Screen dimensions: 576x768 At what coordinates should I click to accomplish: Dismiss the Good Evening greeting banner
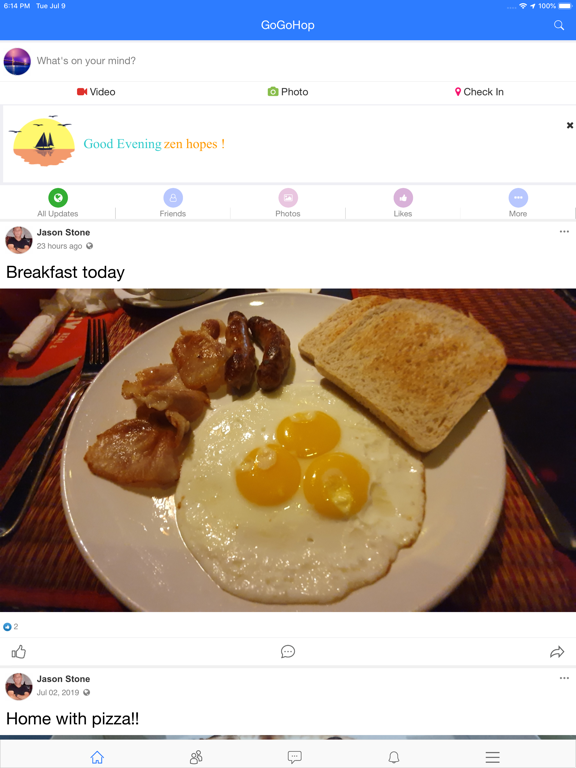click(x=570, y=125)
